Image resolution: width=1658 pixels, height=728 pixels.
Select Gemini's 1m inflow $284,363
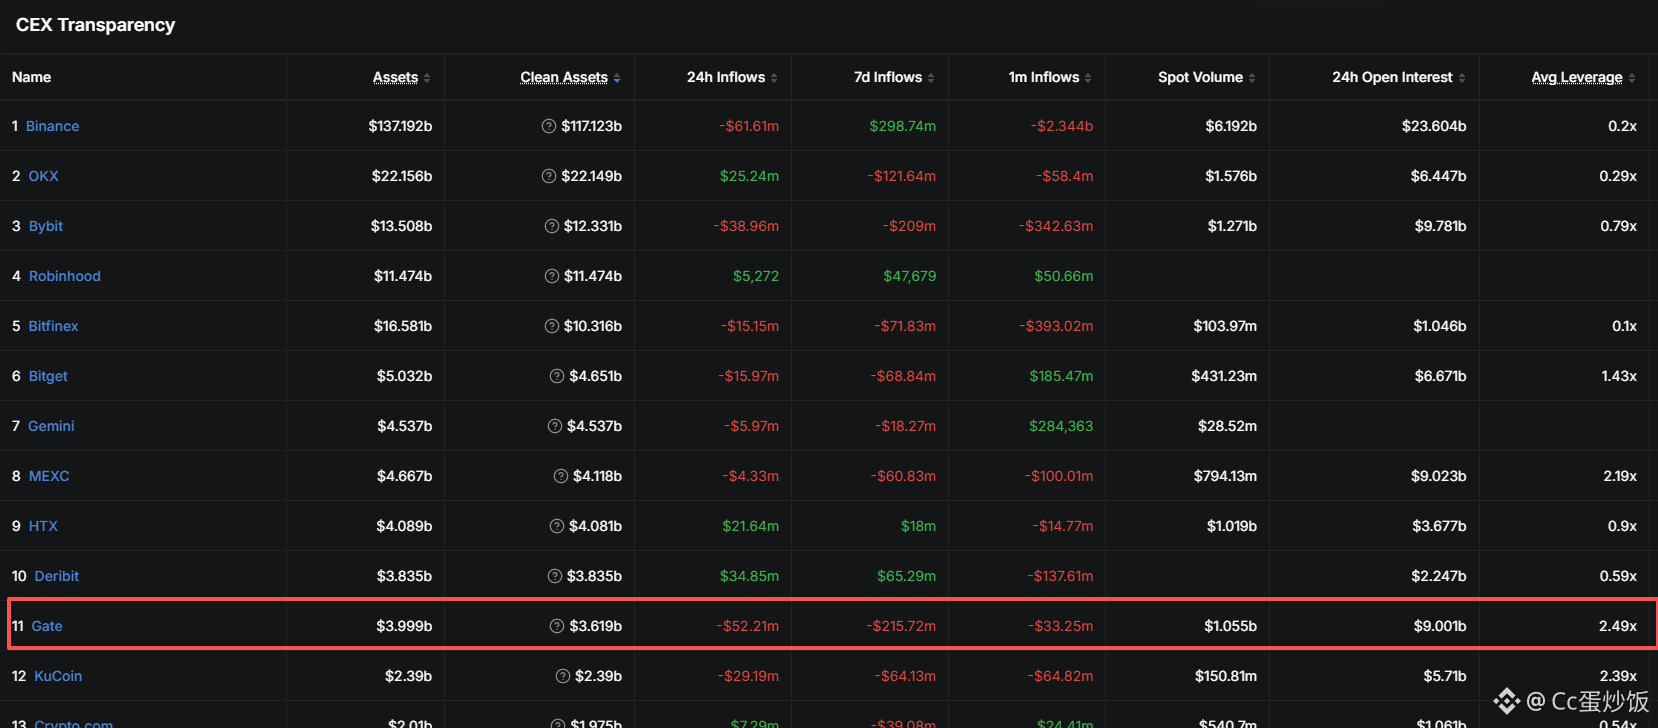point(1061,426)
